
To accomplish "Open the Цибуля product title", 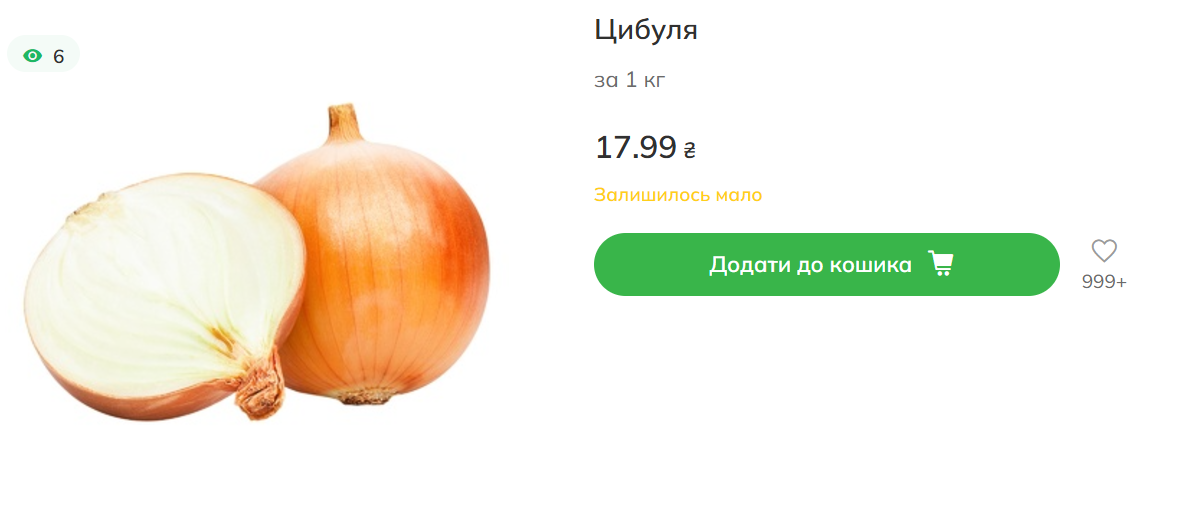I will pyautogui.click(x=646, y=32).
